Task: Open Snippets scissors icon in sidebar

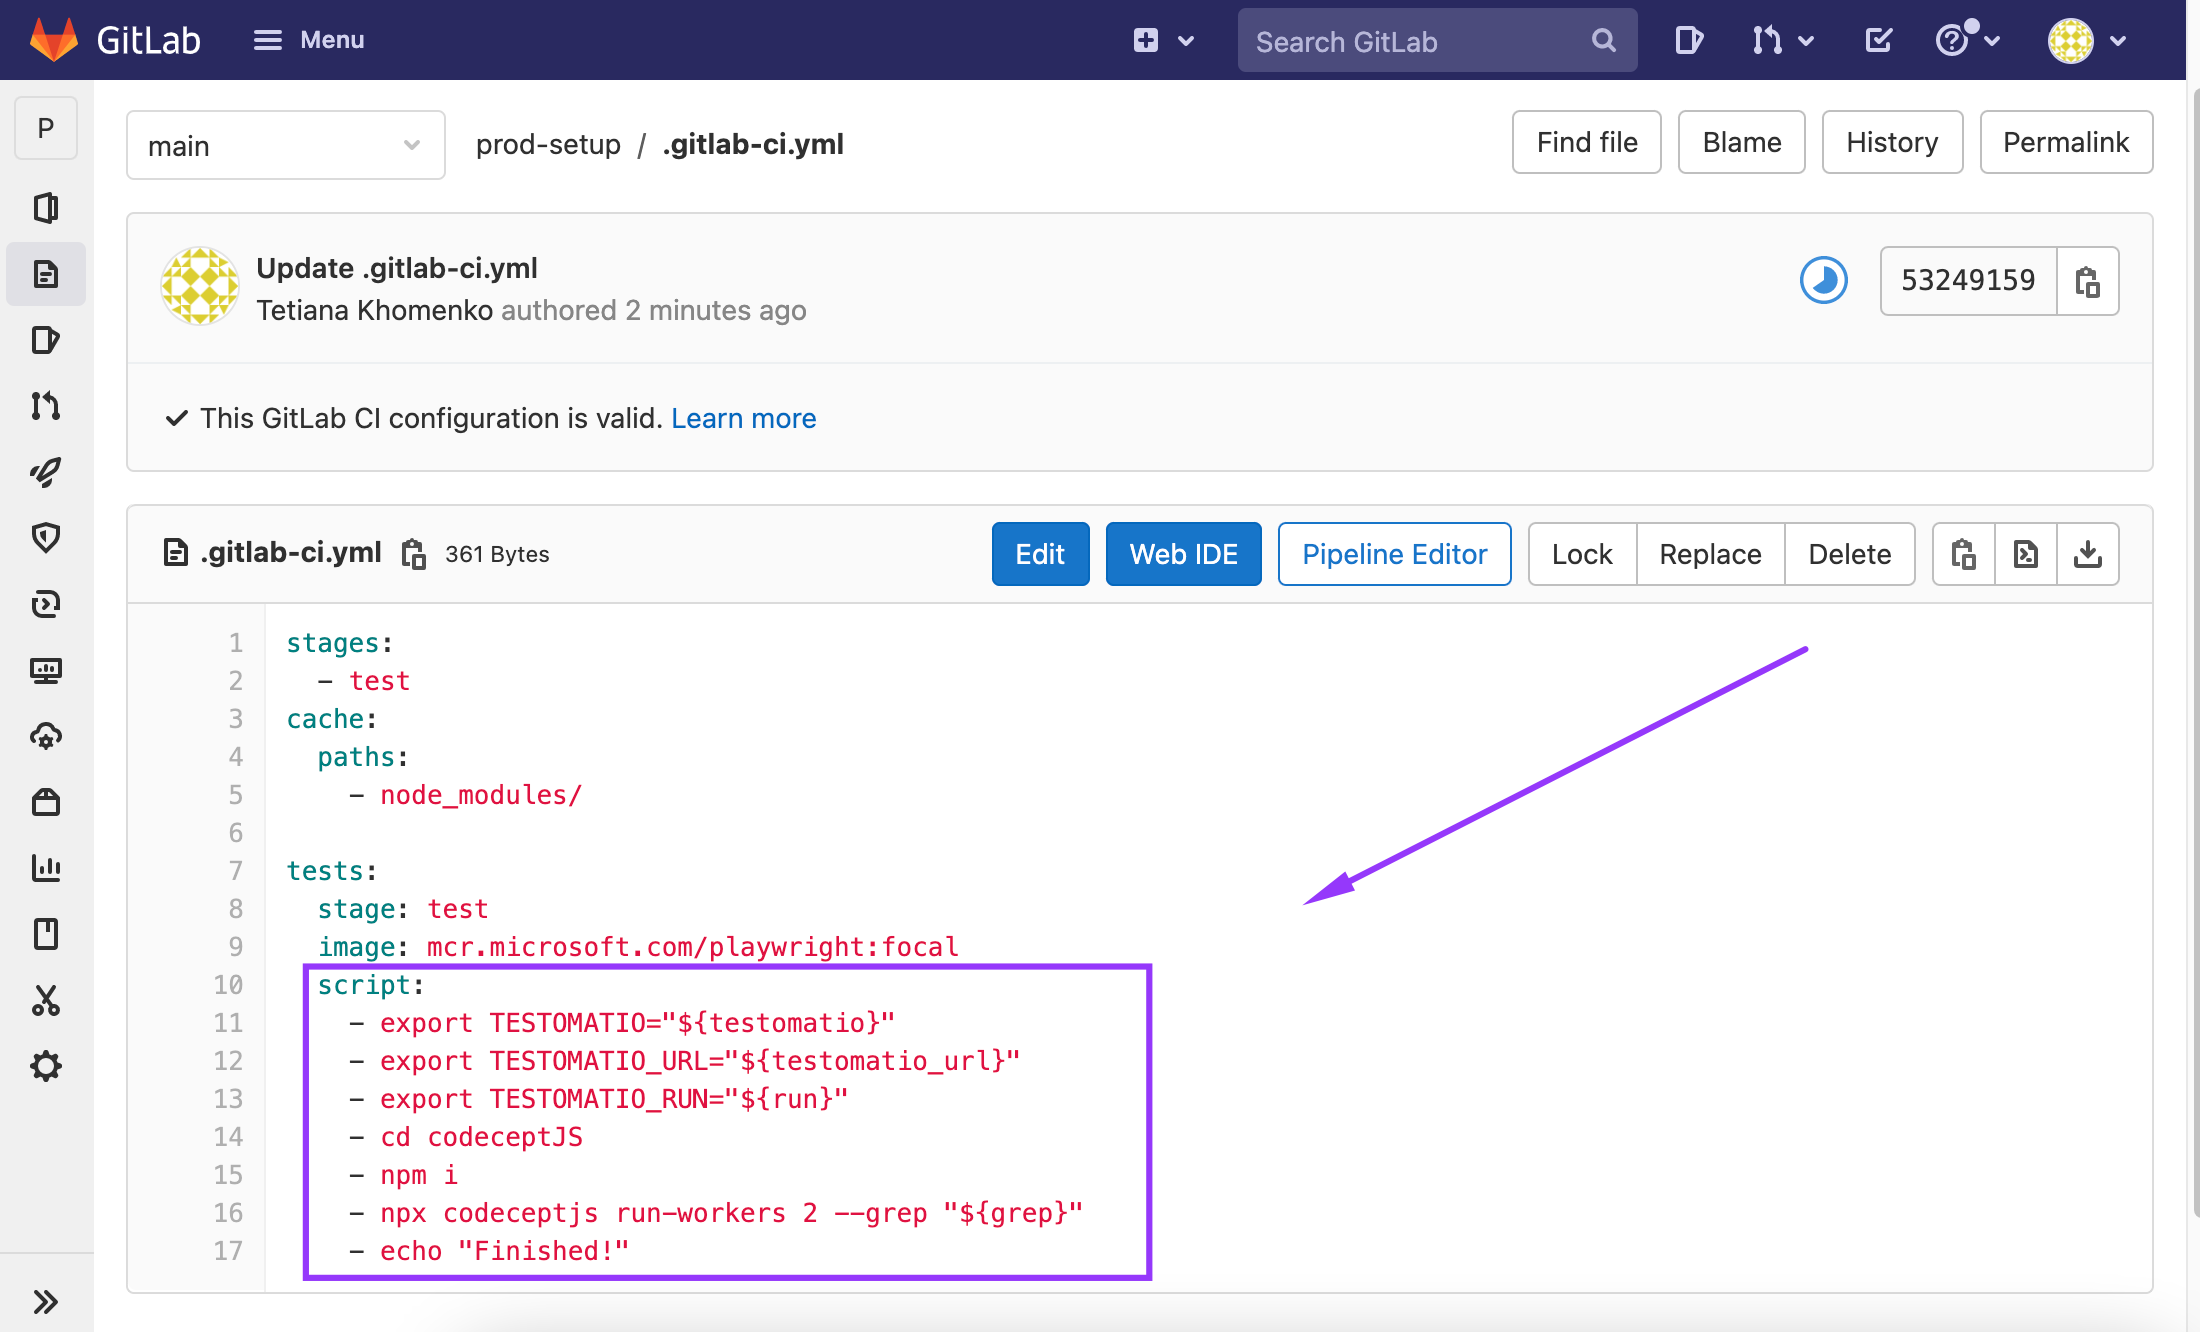Action: [46, 1000]
